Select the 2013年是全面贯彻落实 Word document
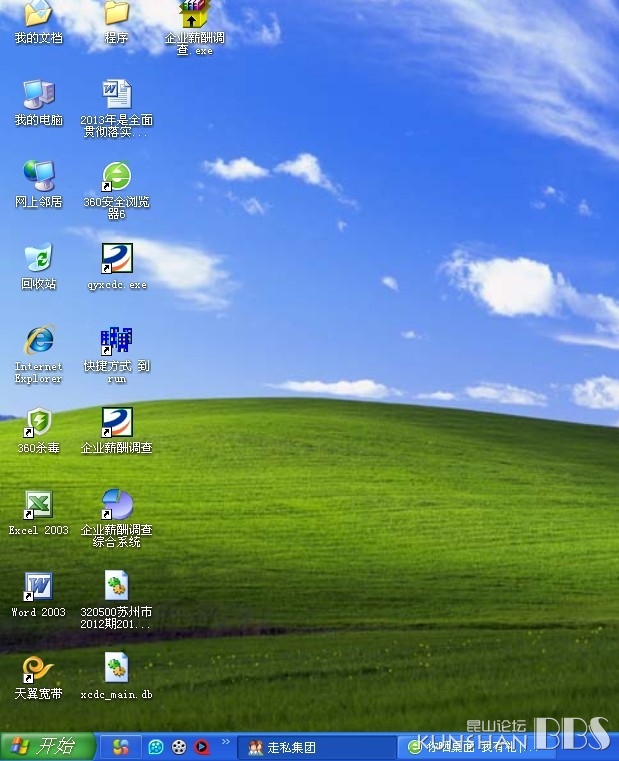Image resolution: width=619 pixels, height=761 pixels. click(x=117, y=94)
